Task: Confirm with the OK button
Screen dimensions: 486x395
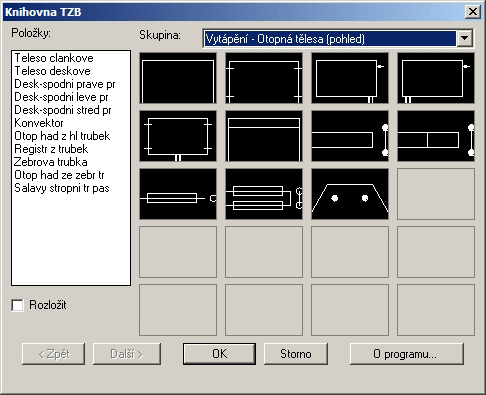Action: (x=219, y=354)
